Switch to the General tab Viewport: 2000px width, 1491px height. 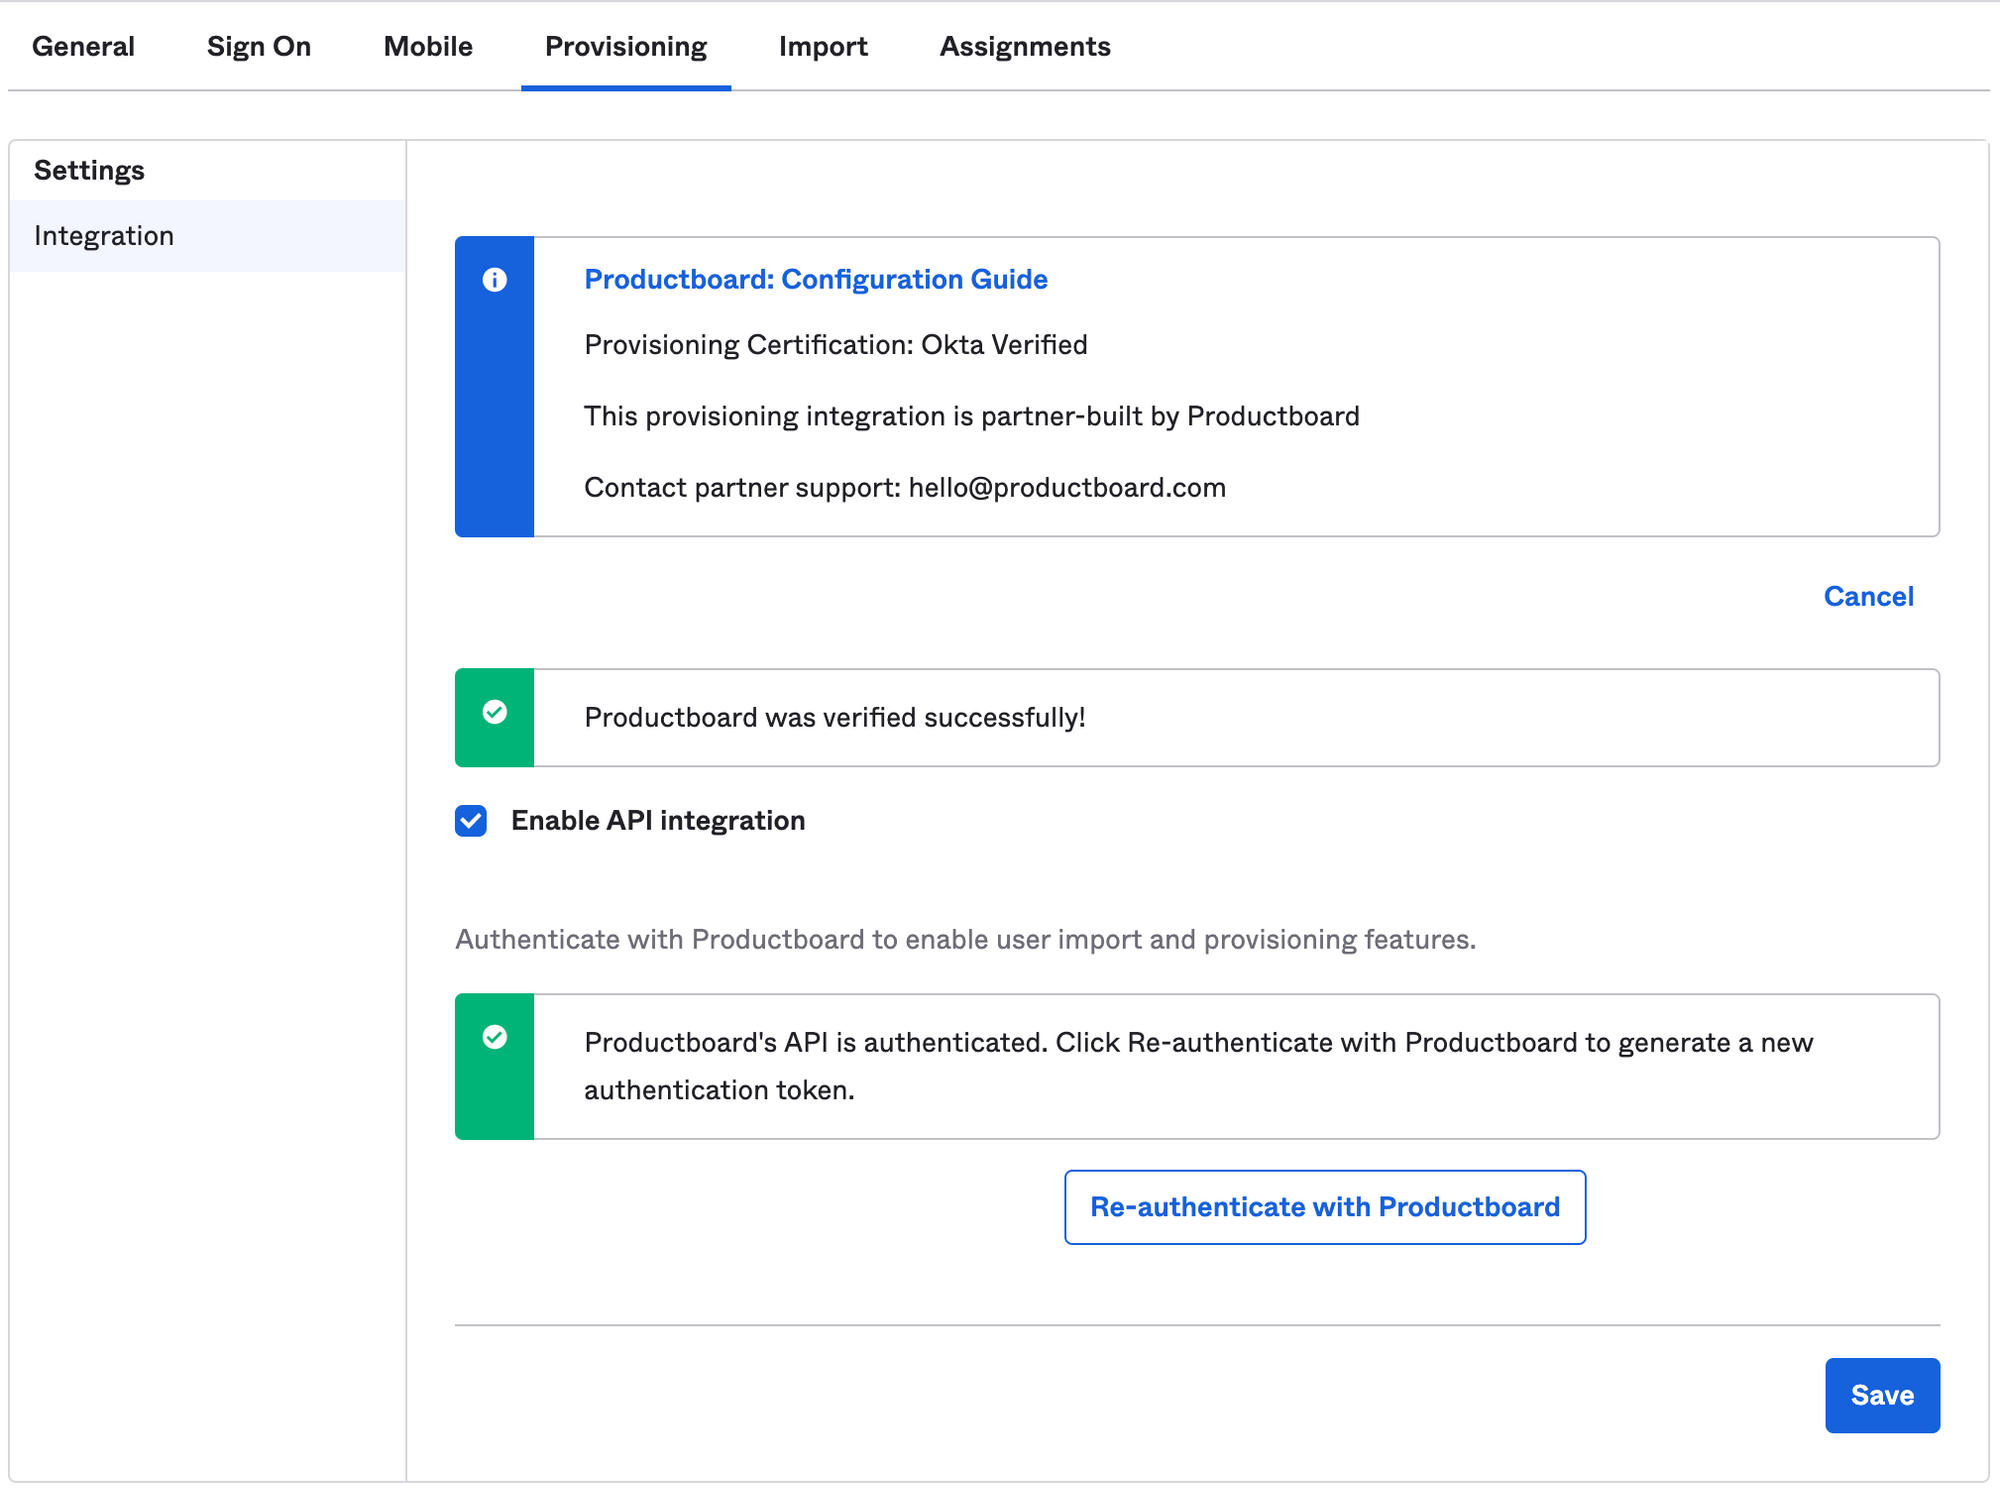point(83,46)
